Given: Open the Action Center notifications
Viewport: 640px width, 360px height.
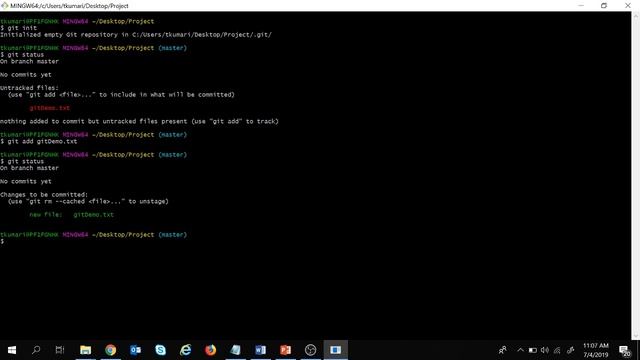Looking at the screenshot, I should click(x=624, y=351).
